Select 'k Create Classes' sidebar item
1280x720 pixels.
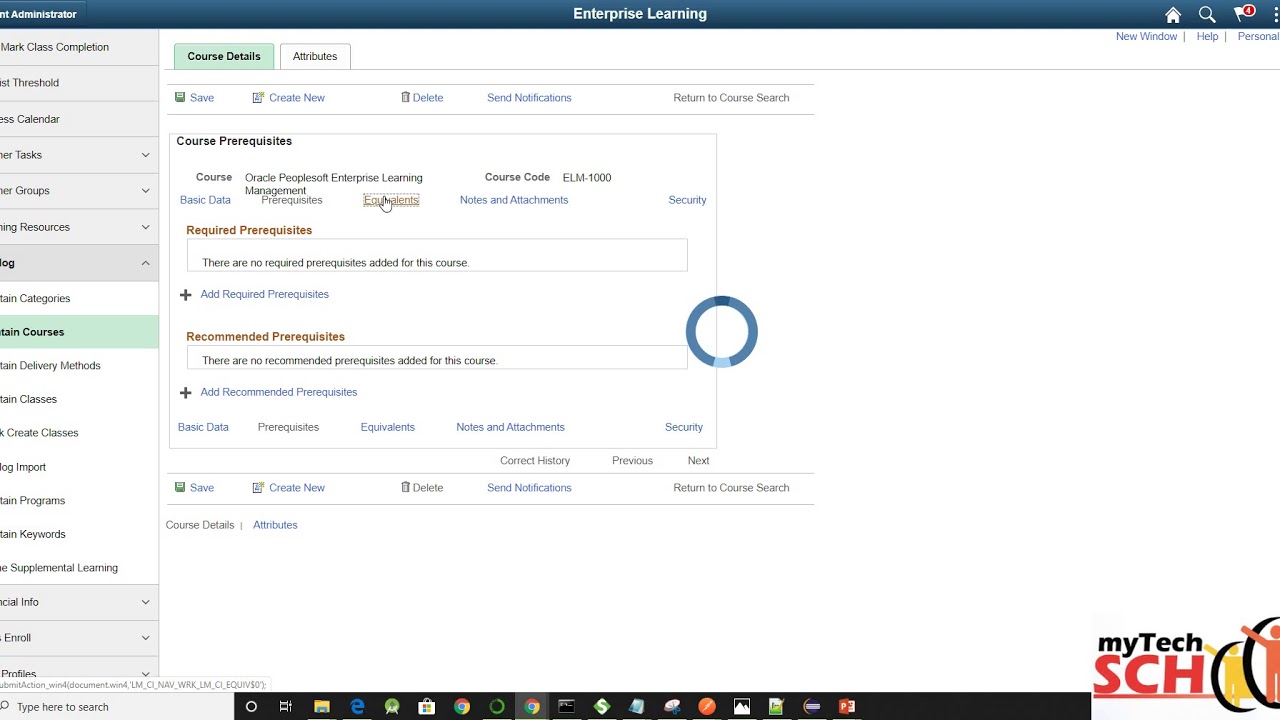[x=79, y=433]
